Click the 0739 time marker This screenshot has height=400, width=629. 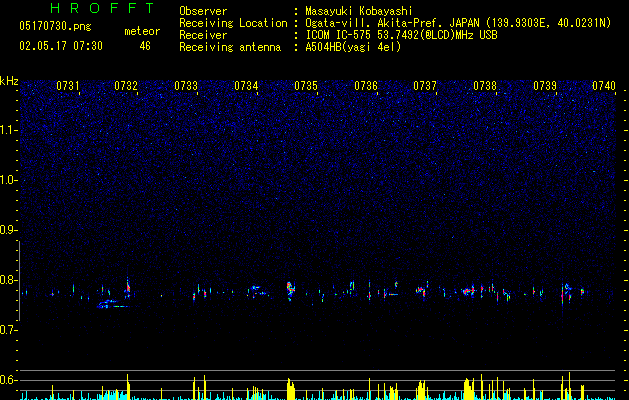click(545, 86)
